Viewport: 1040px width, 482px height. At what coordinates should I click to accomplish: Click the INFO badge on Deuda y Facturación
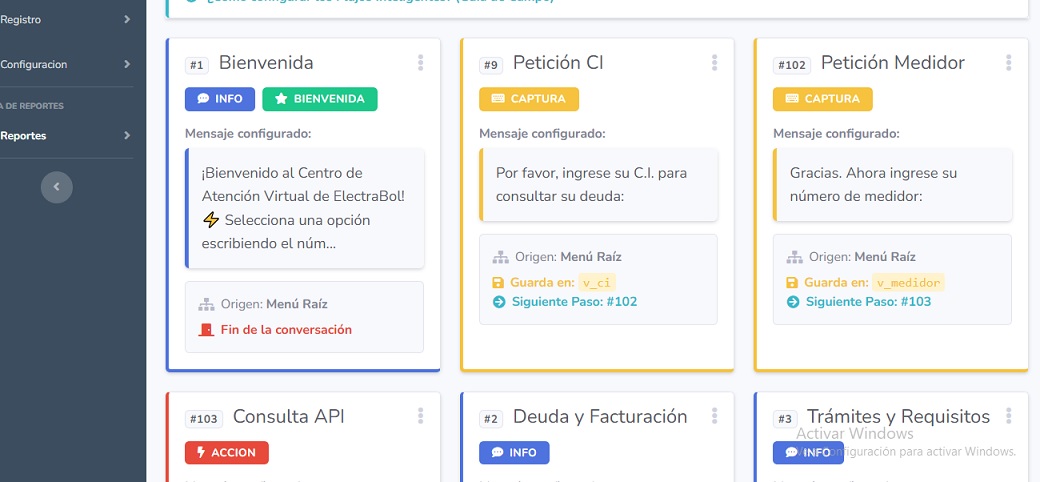tap(514, 453)
